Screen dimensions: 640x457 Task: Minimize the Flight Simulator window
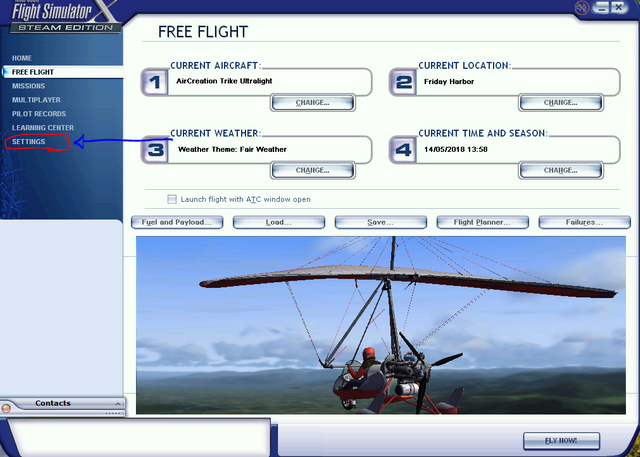pos(602,7)
